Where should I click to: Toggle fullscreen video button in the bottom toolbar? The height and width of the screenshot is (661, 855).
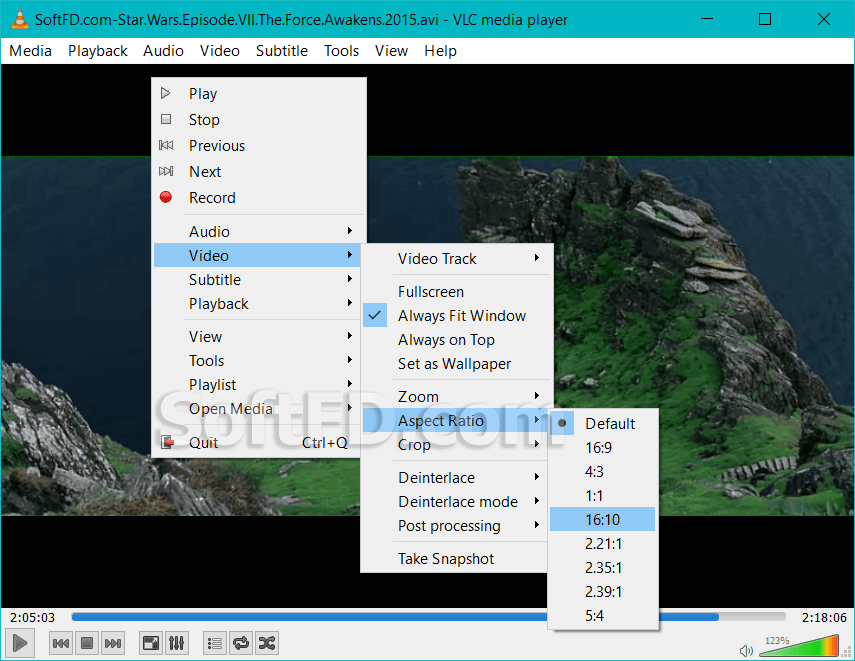tap(150, 644)
